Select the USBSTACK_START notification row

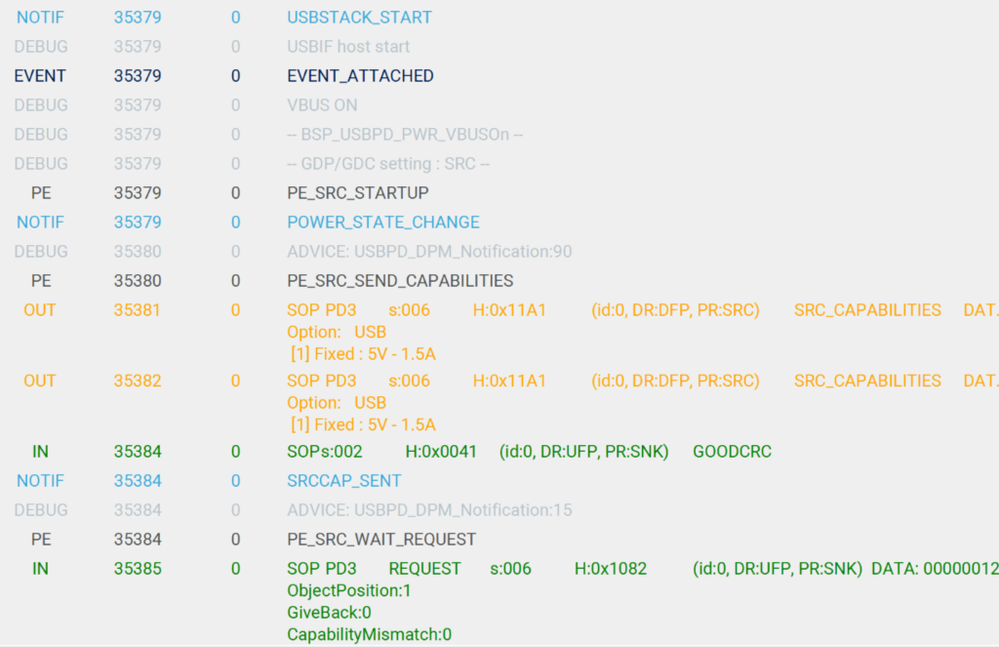point(359,17)
